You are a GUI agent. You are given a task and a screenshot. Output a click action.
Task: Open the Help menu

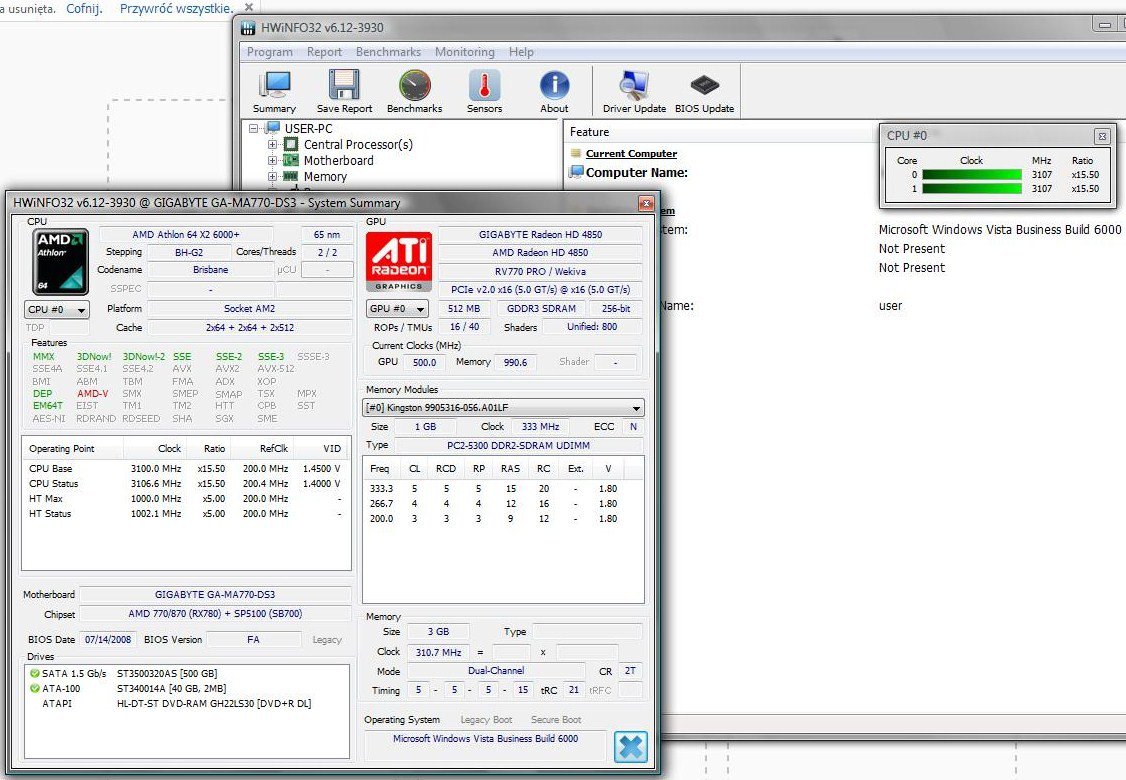point(521,52)
